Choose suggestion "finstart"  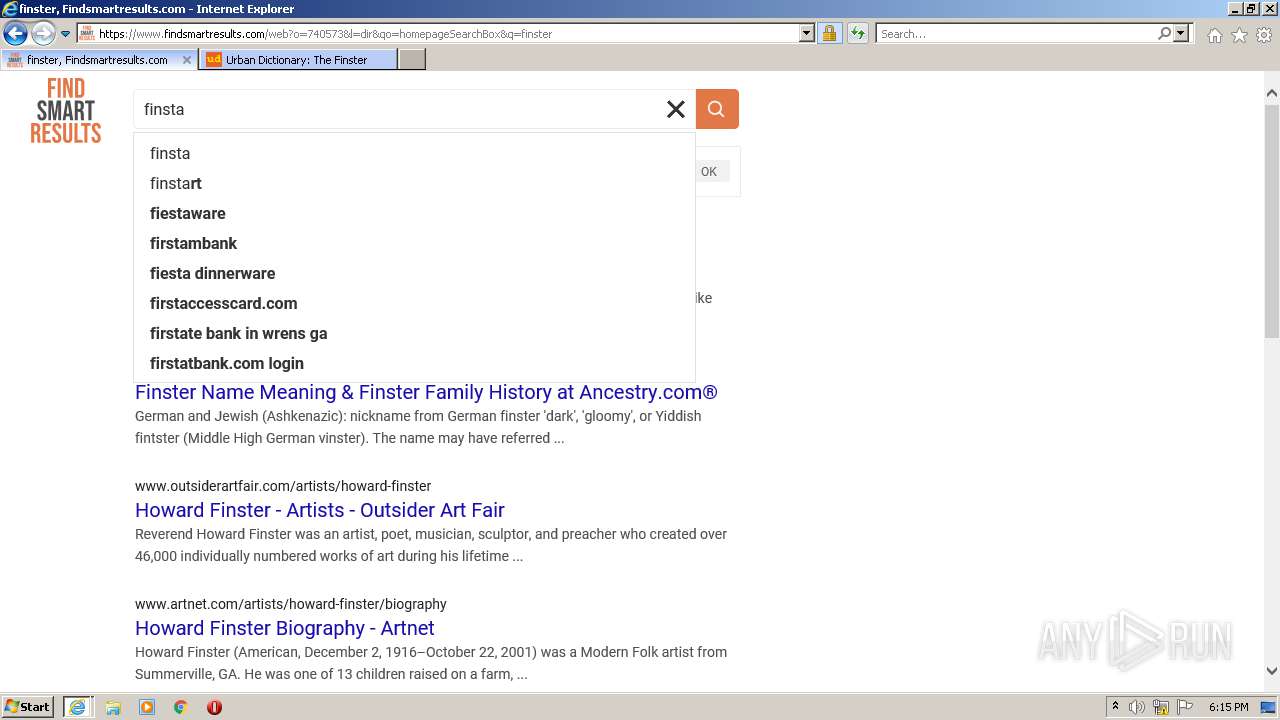pos(414,183)
